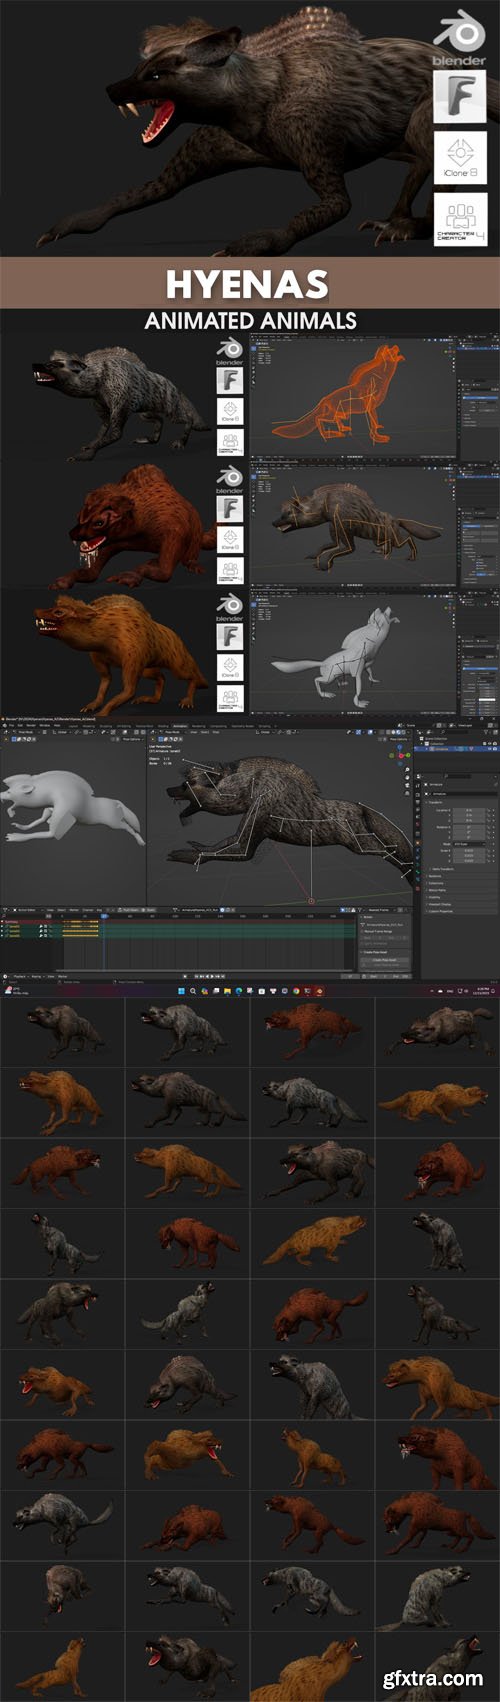Toggle perspective/orthographic grid icon
This screenshot has height=1702, width=500.
click(407, 793)
